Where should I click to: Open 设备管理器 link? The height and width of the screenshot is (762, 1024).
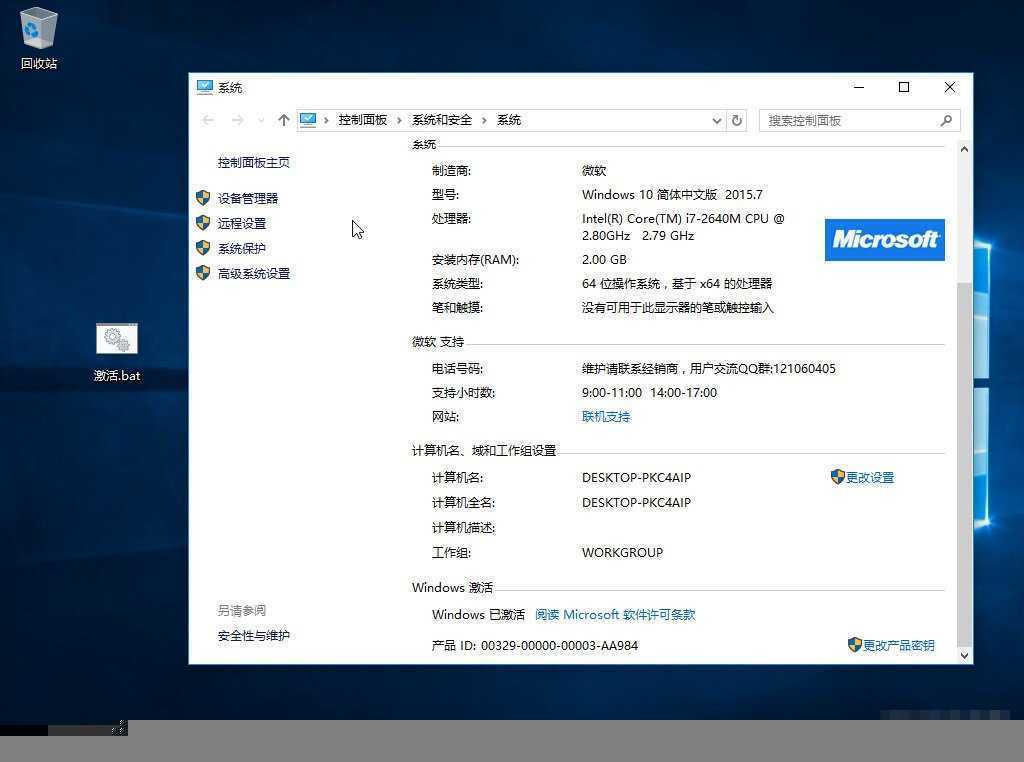pos(248,198)
